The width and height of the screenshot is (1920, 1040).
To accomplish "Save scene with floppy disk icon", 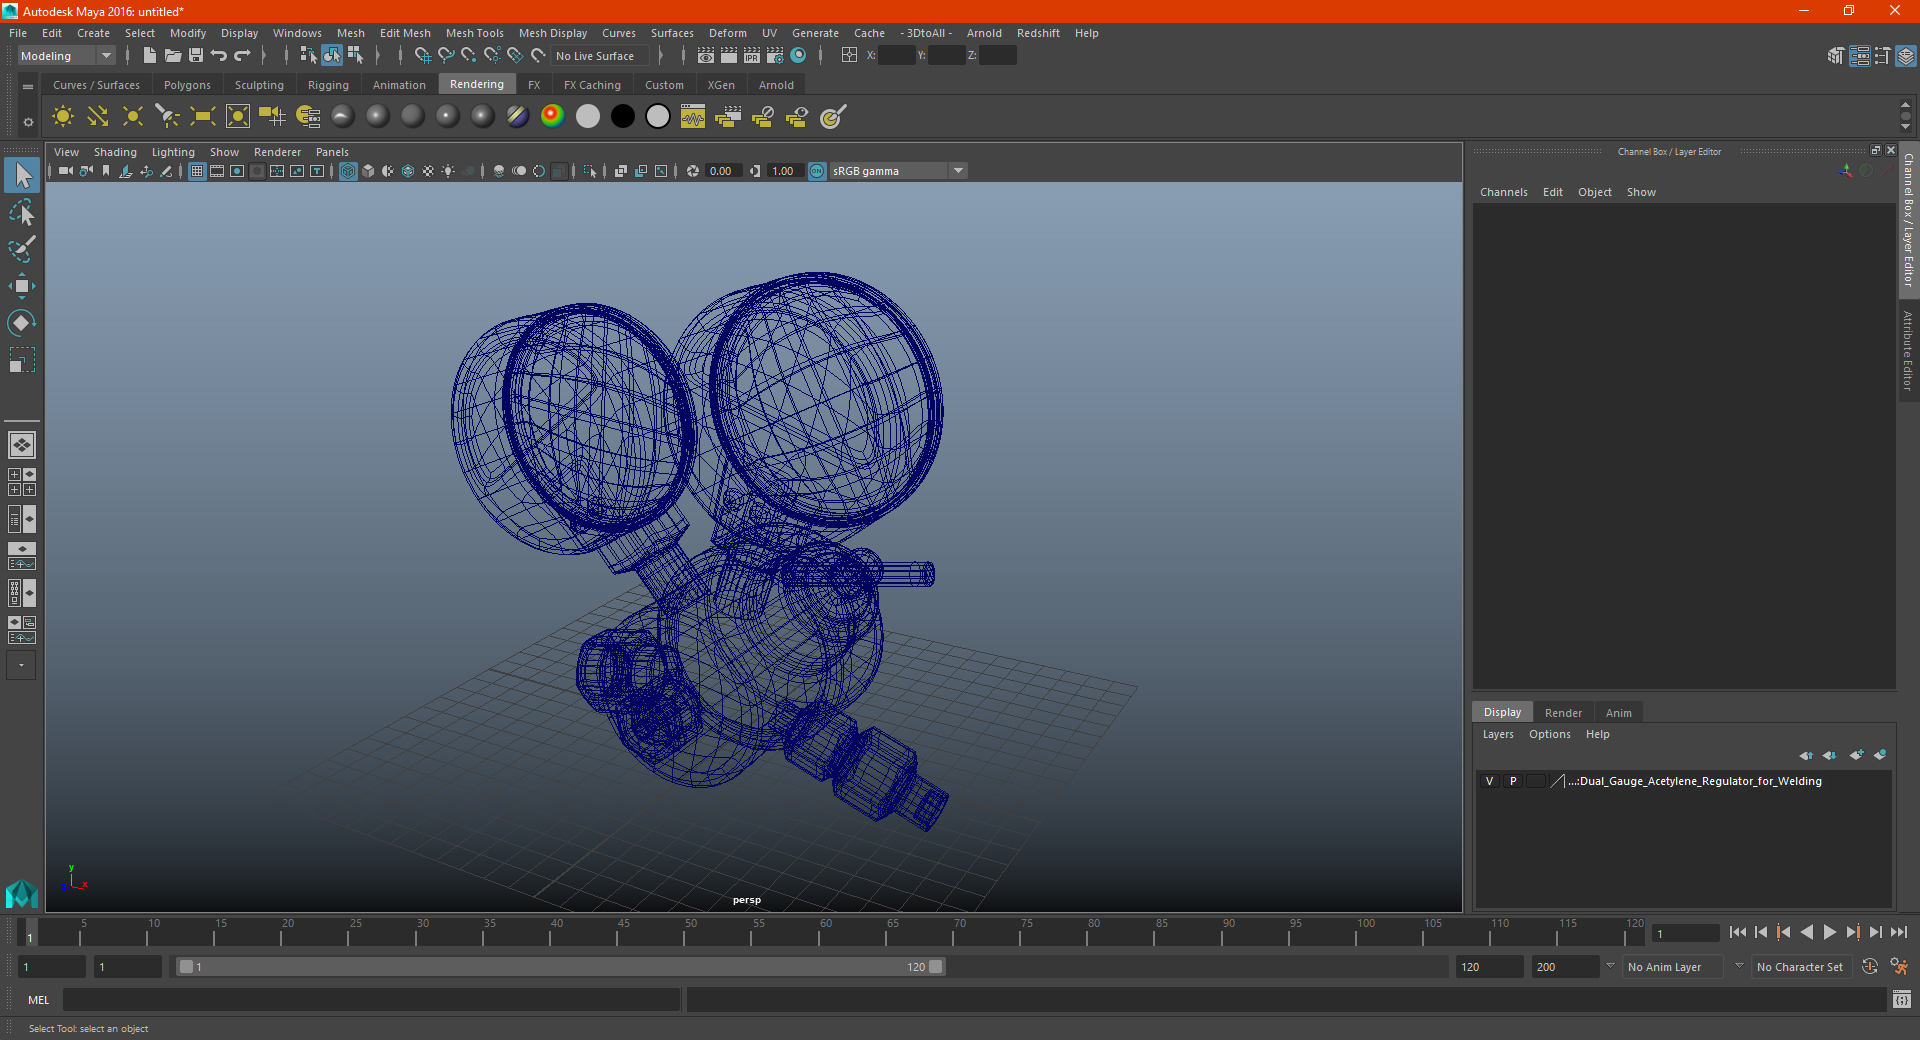I will [x=195, y=55].
